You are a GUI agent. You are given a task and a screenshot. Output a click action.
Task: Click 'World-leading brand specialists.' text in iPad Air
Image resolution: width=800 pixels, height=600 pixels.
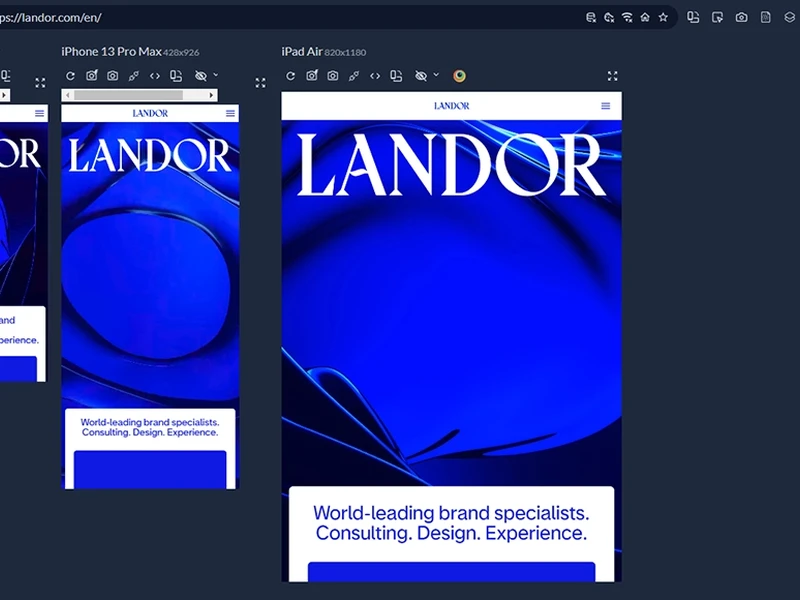tap(451, 513)
